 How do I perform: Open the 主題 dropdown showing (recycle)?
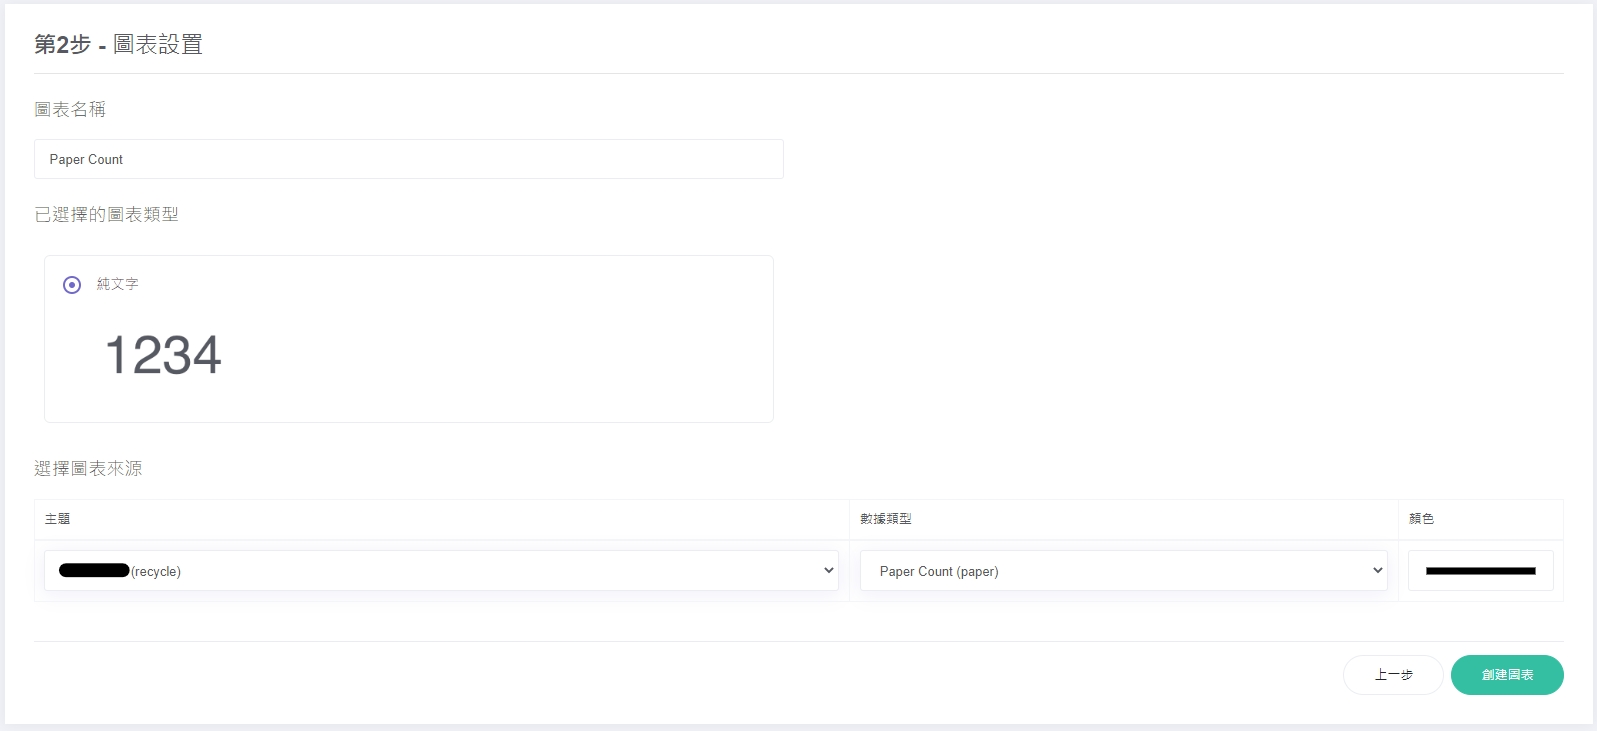tap(440, 571)
